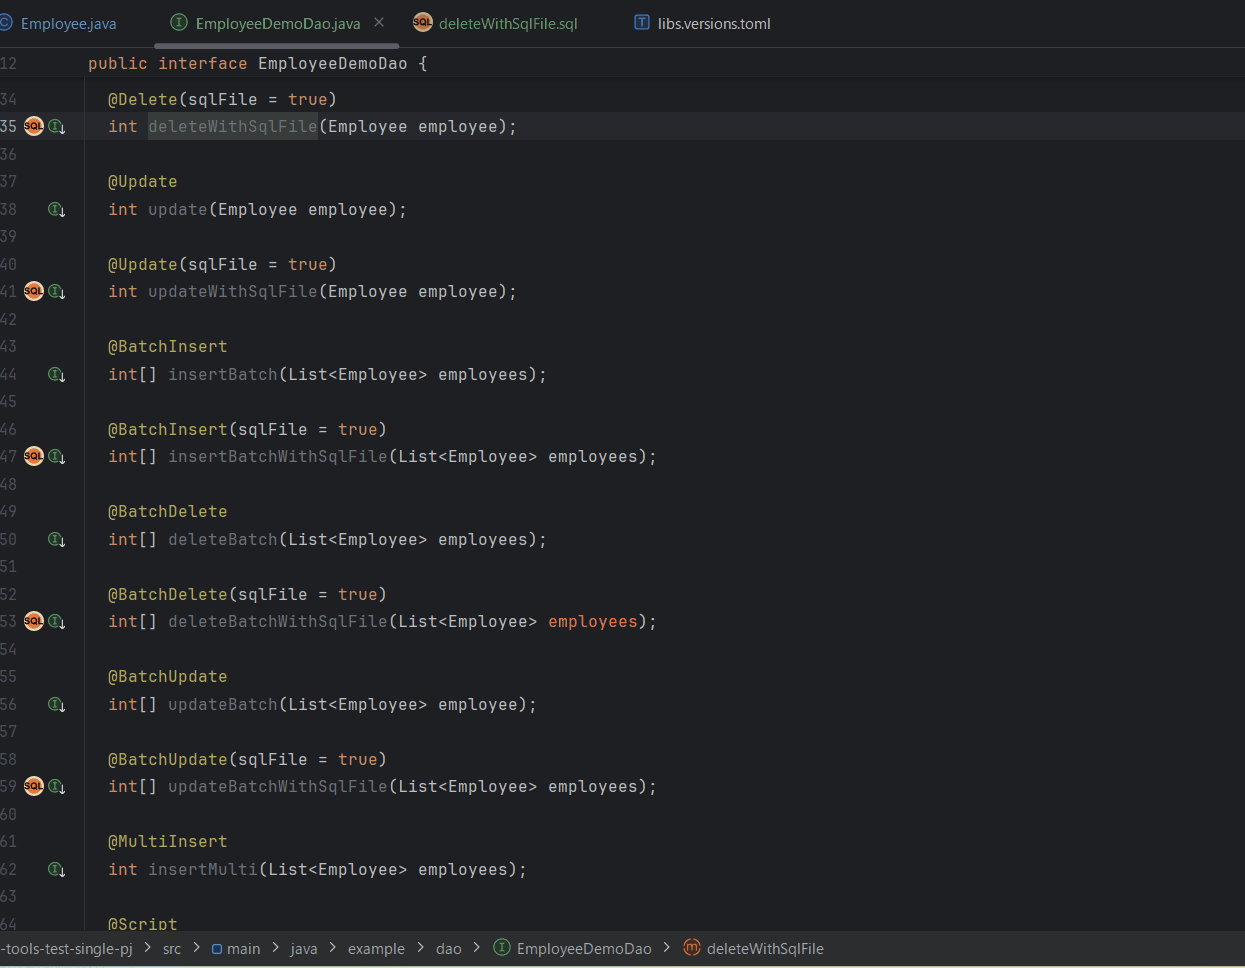Close the EmployeeDemoDao.java tab
Image resolution: width=1245 pixels, height=968 pixels.
pyautogui.click(x=379, y=22)
